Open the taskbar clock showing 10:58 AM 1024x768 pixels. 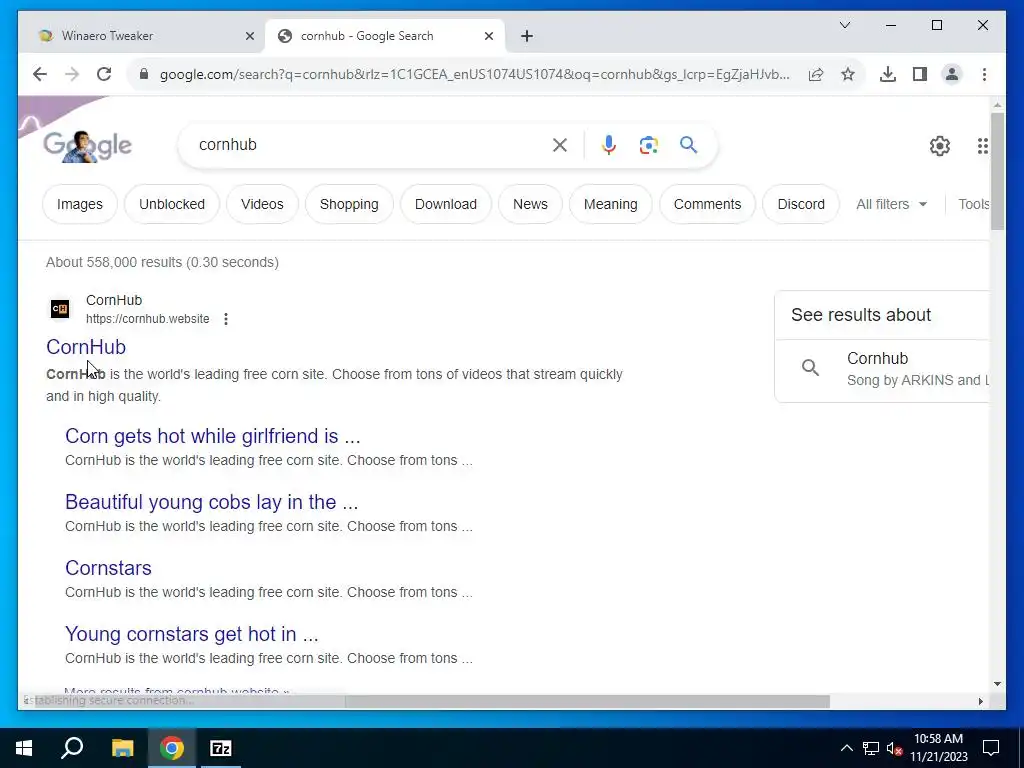point(938,748)
